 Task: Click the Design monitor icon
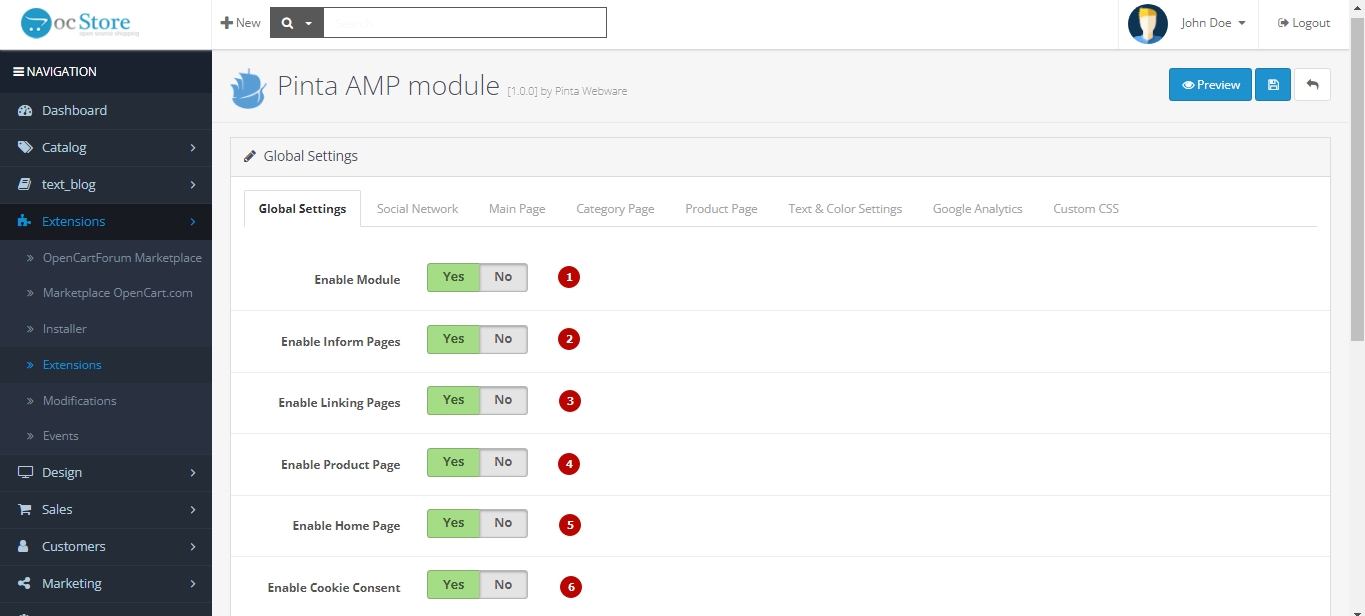(25, 472)
